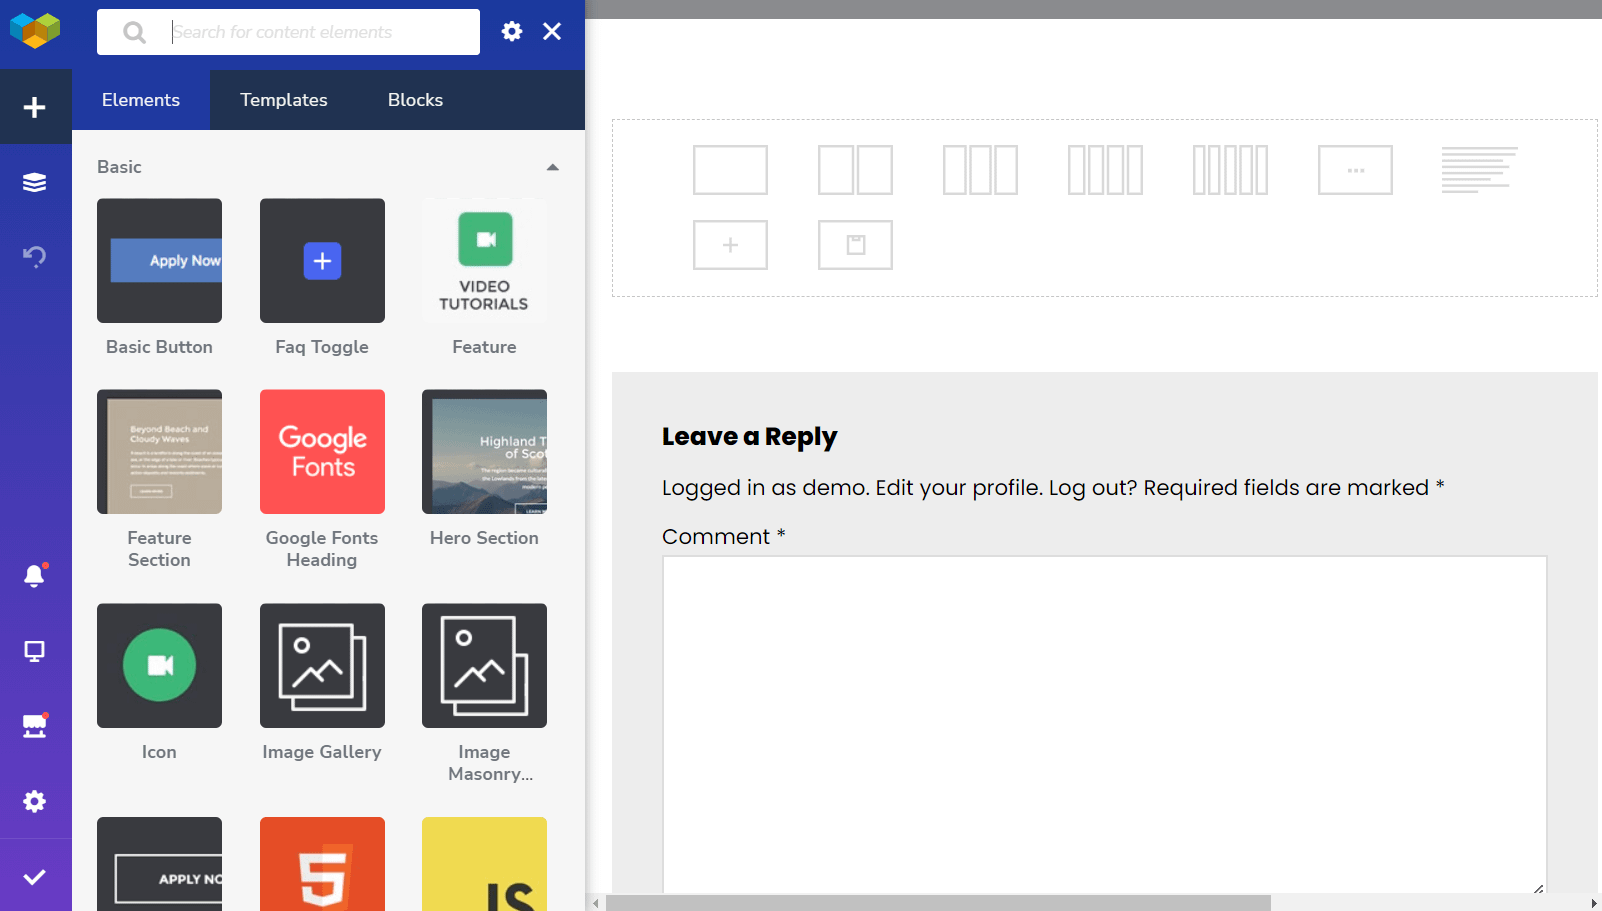Click the add template box icon

[x=856, y=245]
